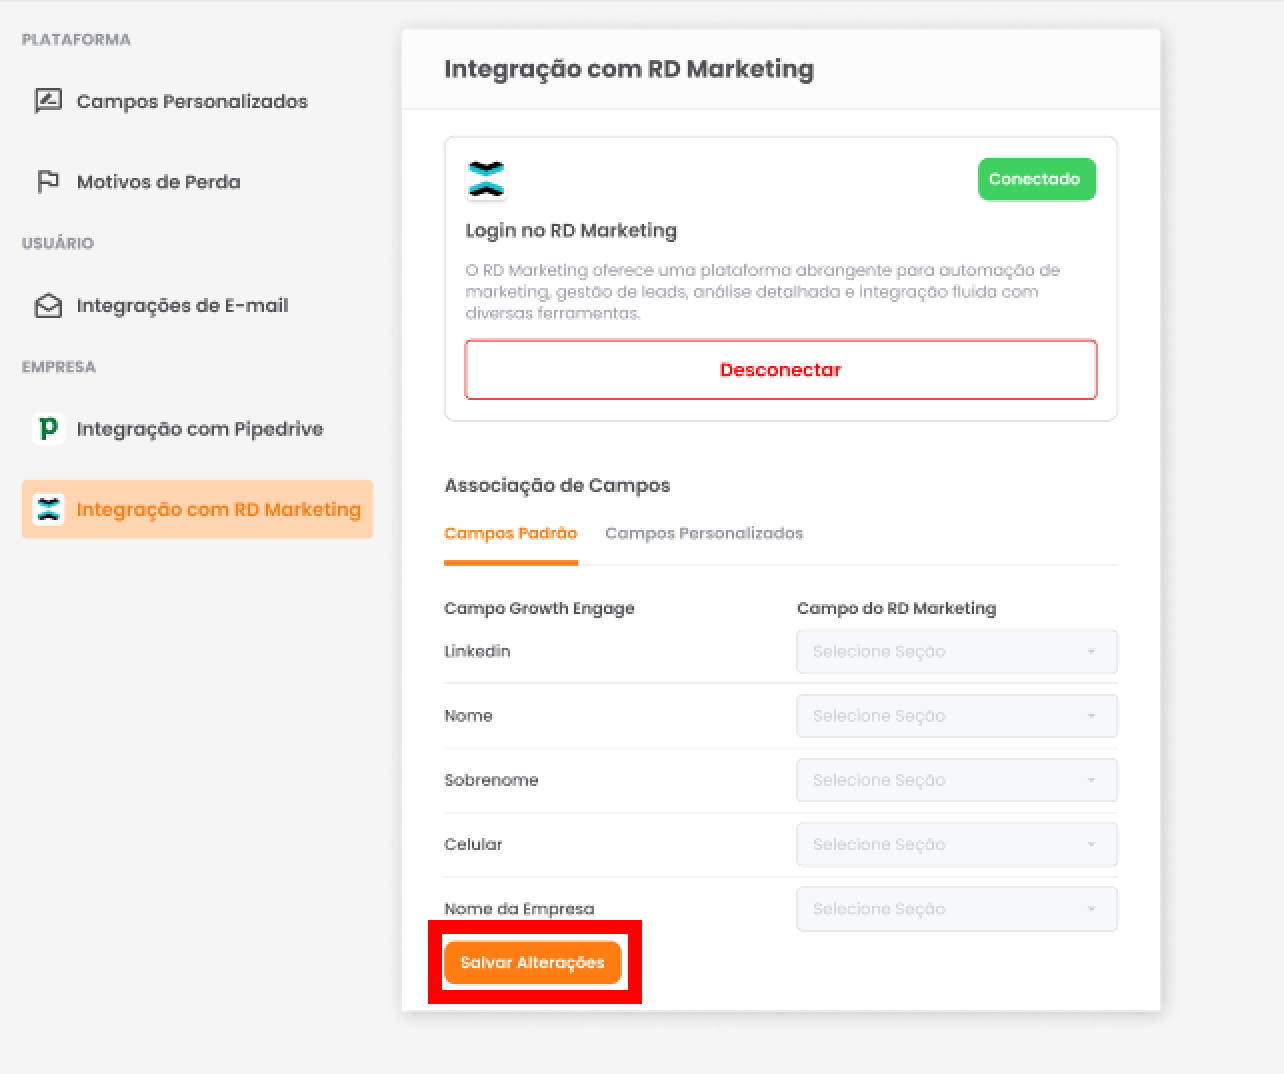This screenshot has width=1284, height=1074.
Task: Open the Nome field Selecione Seção dropdown
Action: (x=955, y=716)
